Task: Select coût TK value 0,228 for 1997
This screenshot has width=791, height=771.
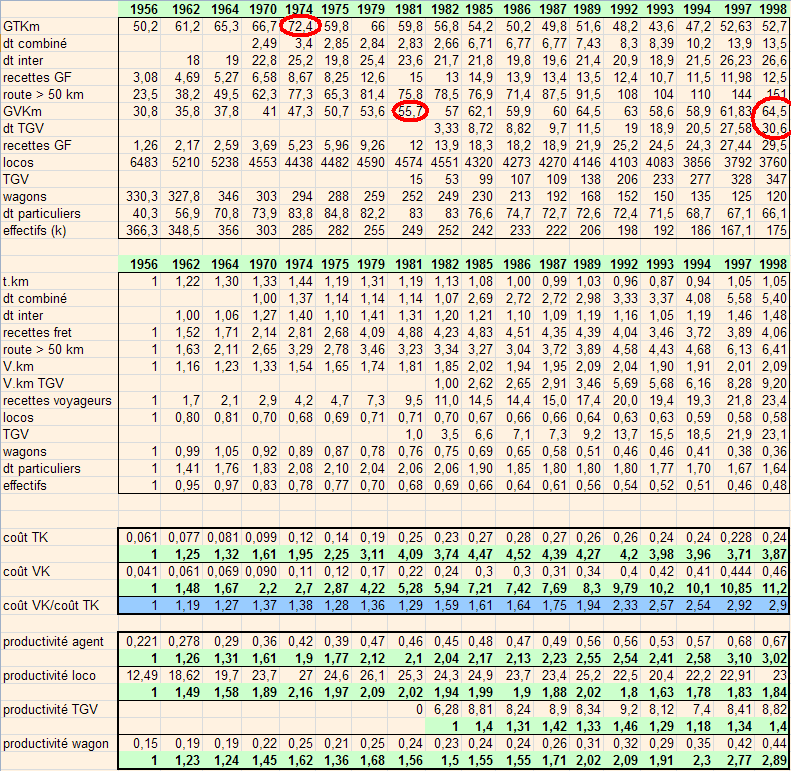Action: [x=736, y=537]
